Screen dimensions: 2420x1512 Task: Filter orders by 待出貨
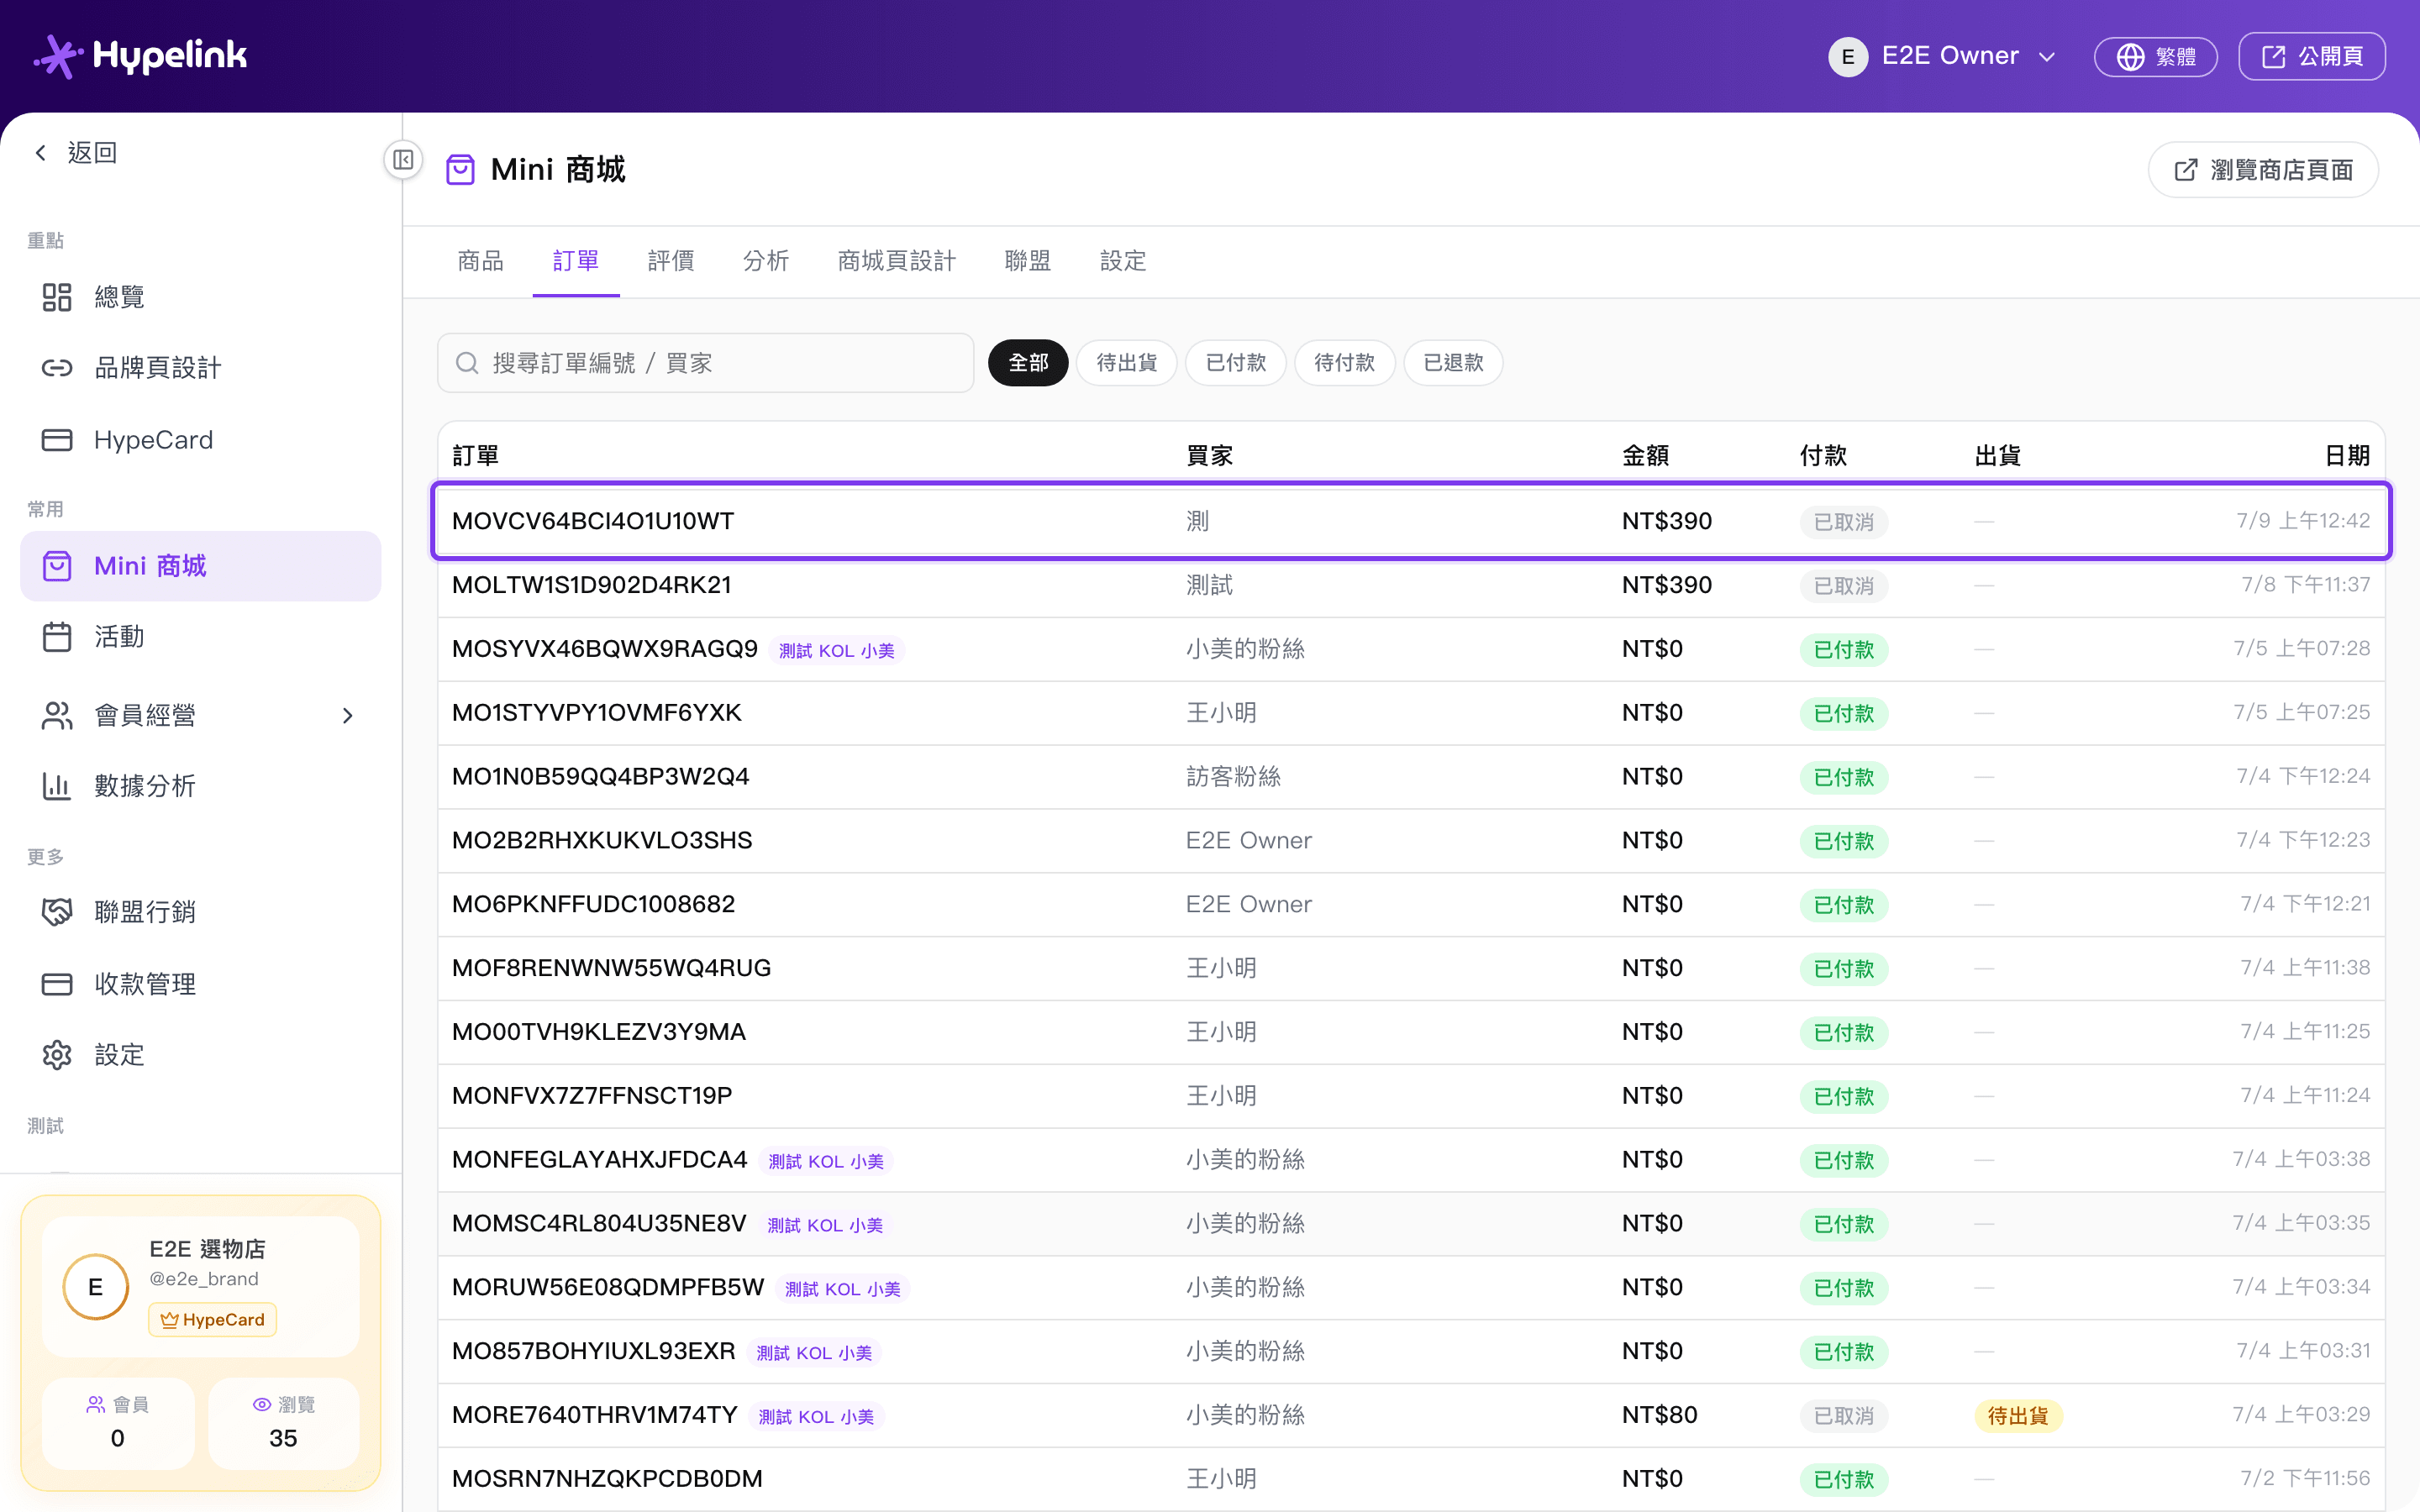point(1126,363)
